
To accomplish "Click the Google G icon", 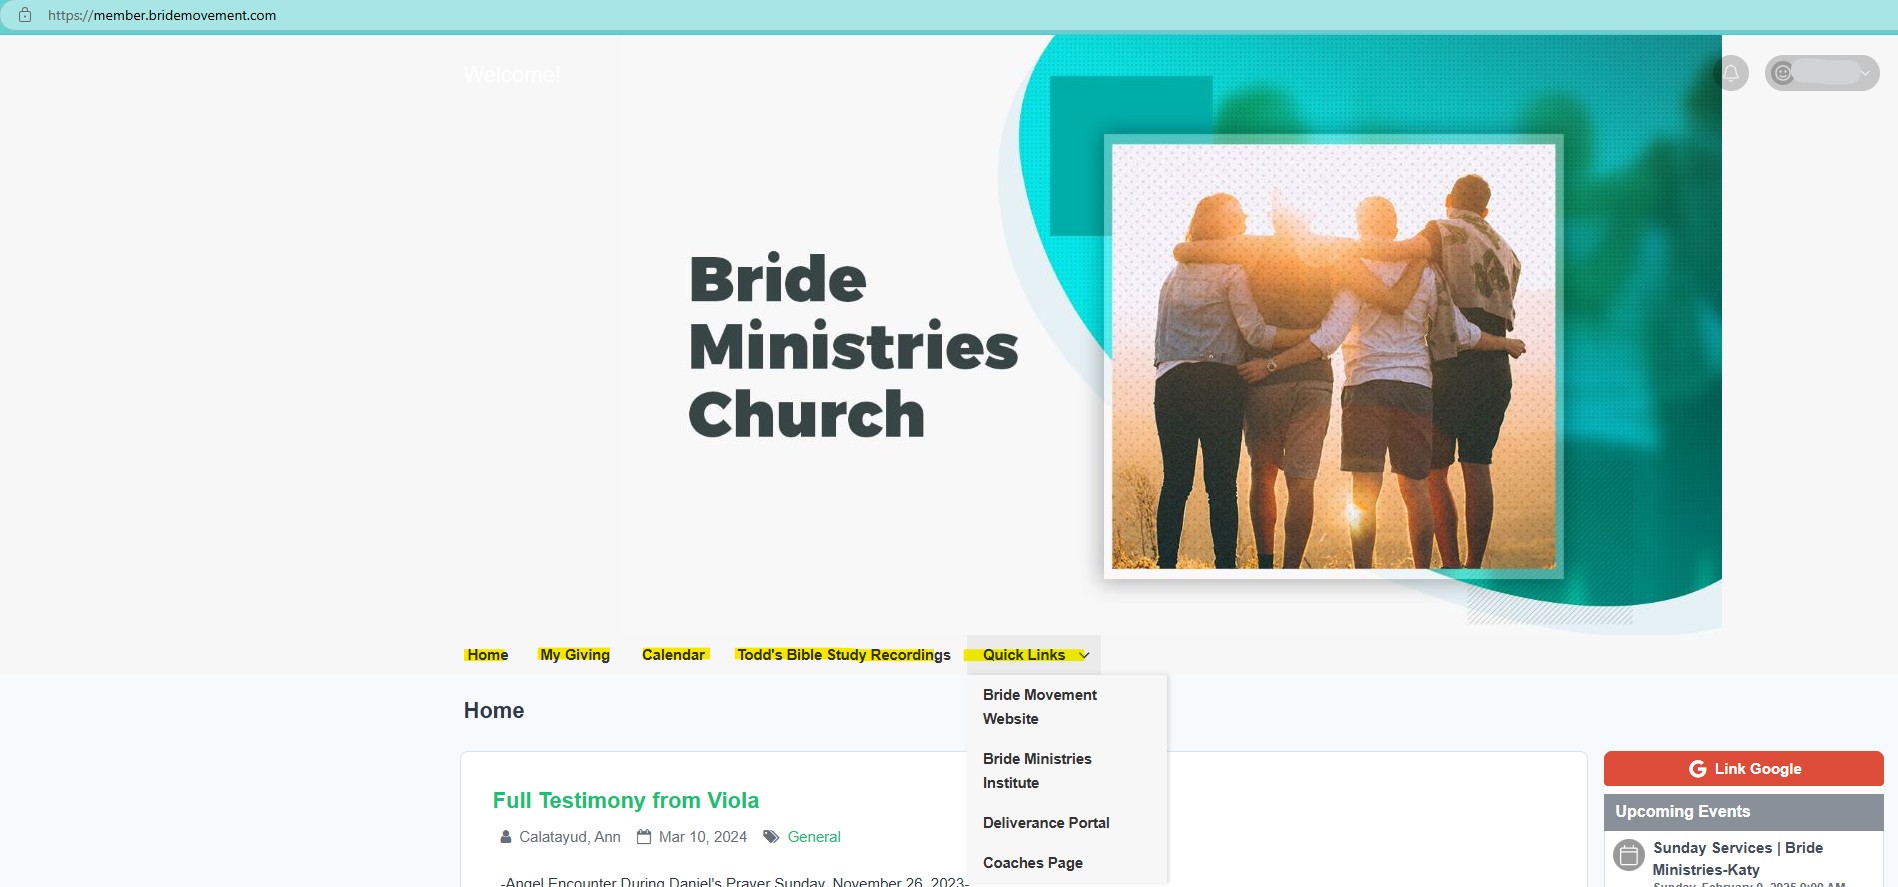I will (1697, 769).
